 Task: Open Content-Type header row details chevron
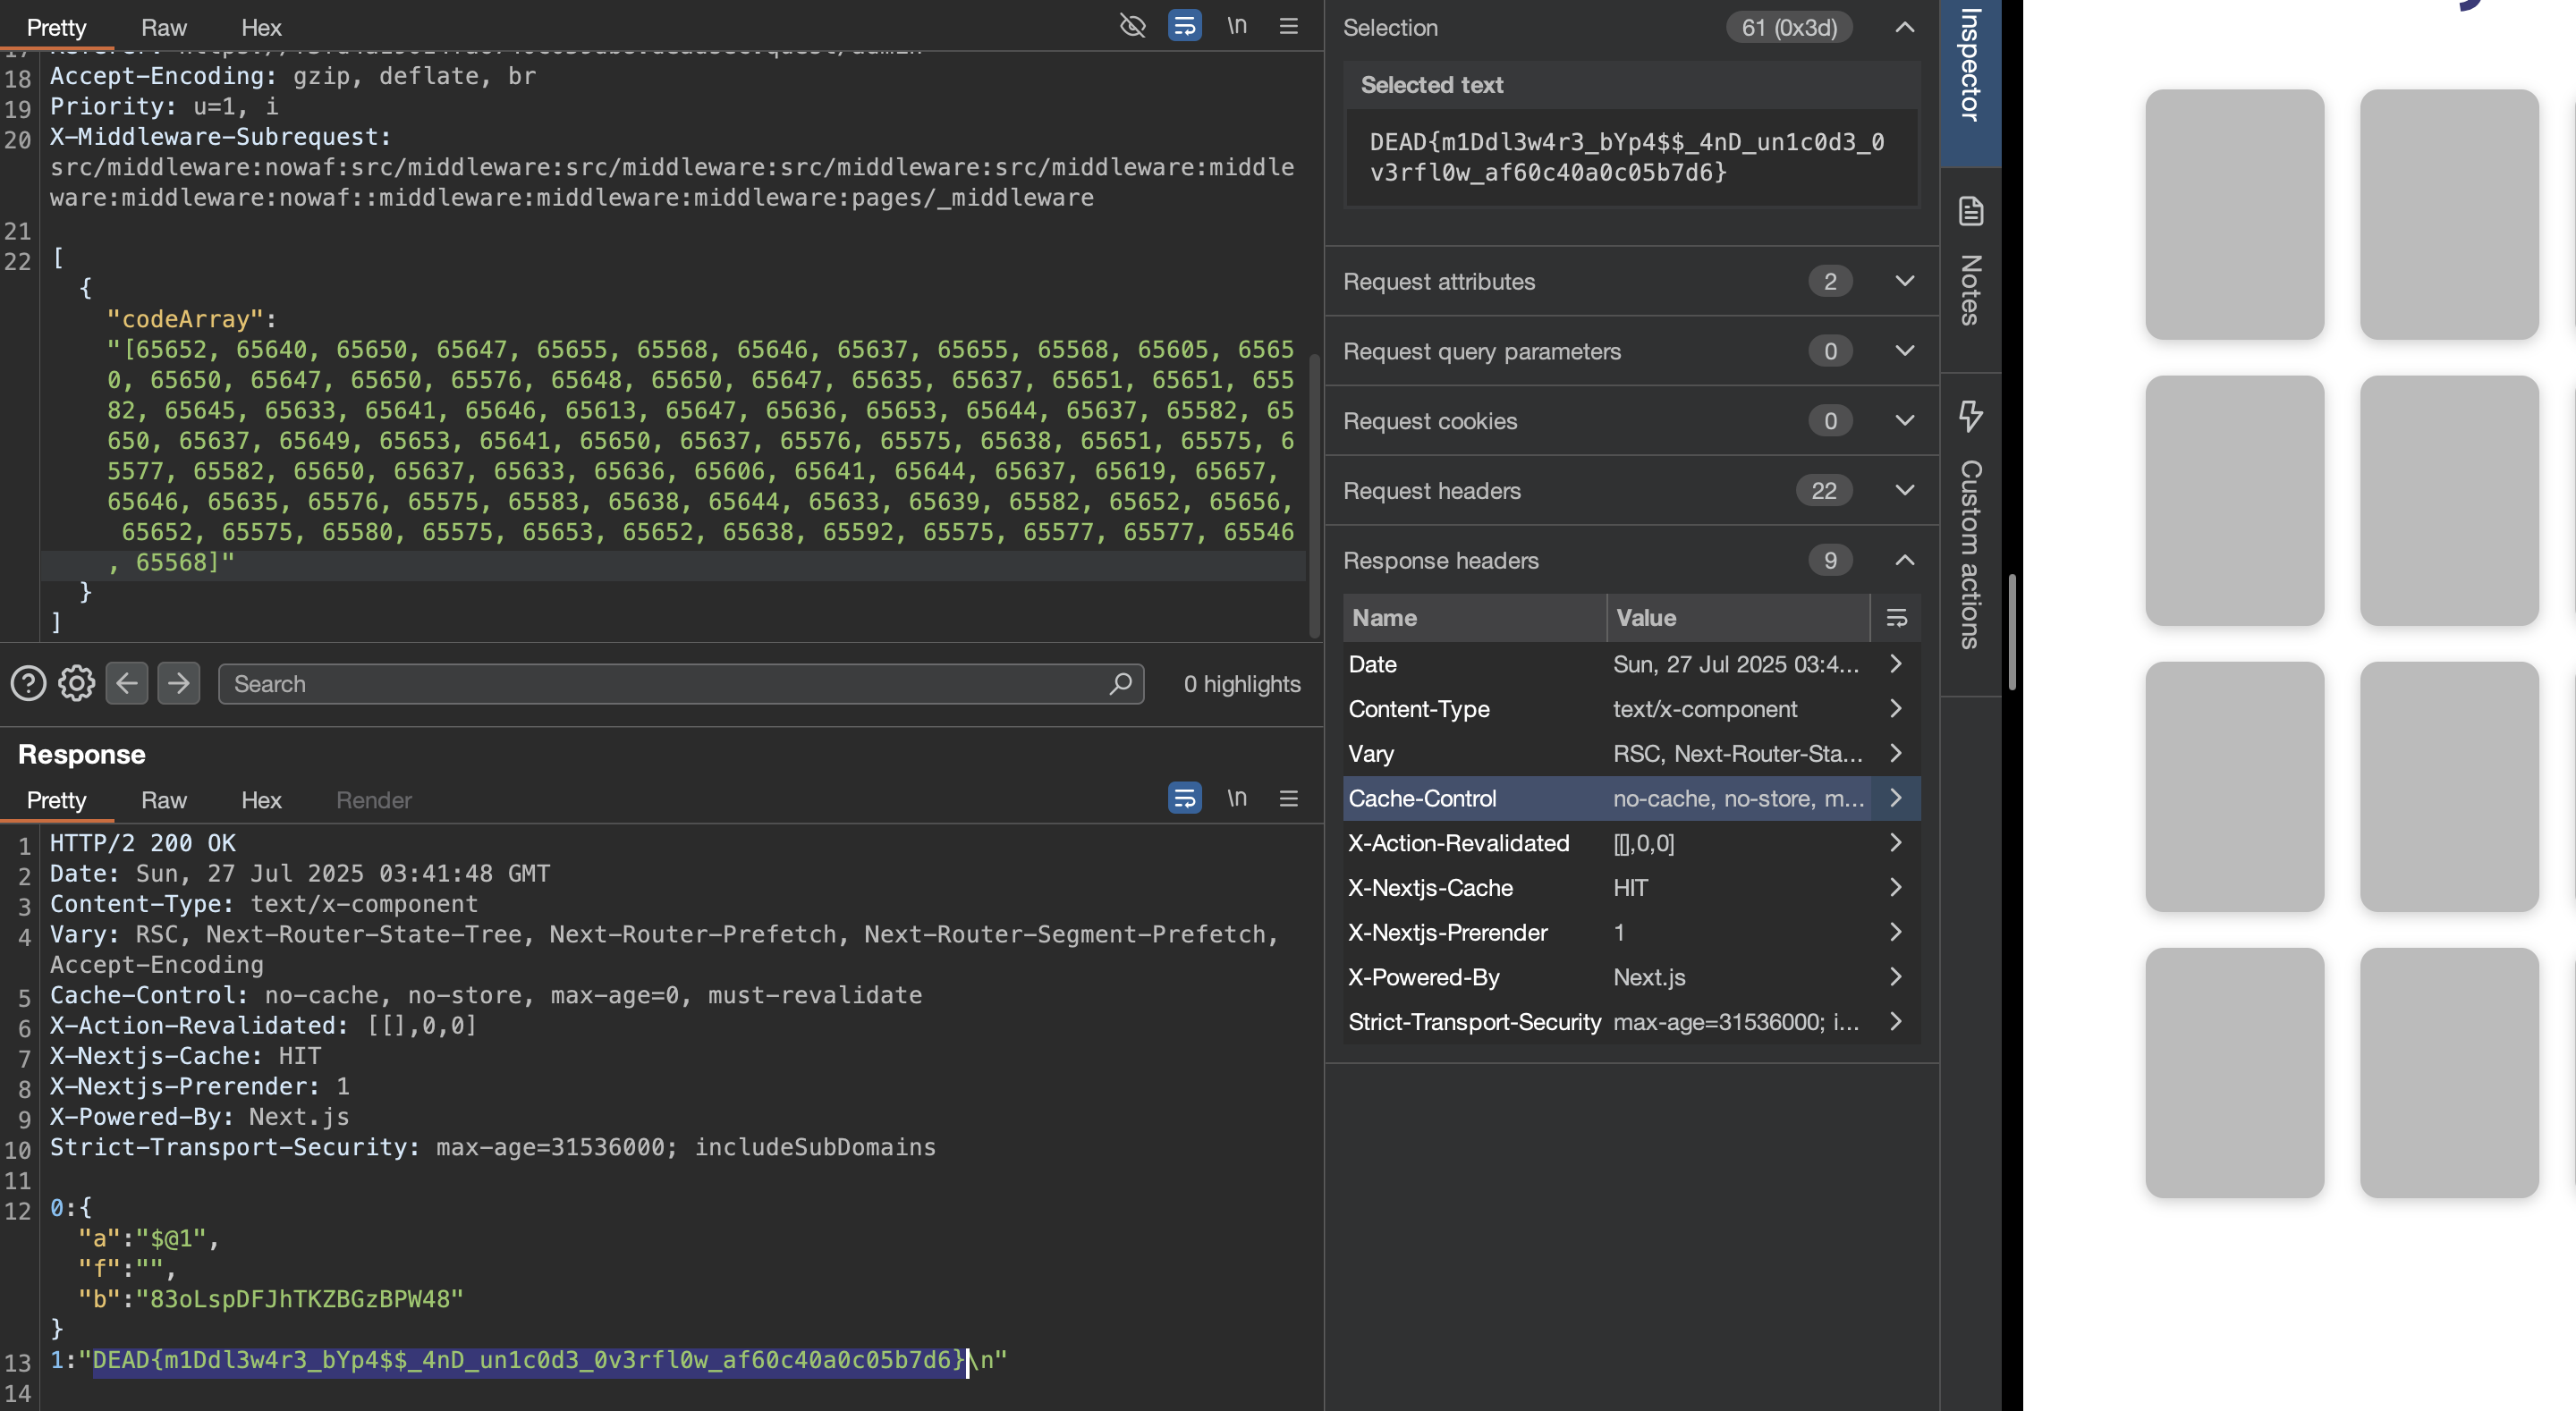point(1896,708)
